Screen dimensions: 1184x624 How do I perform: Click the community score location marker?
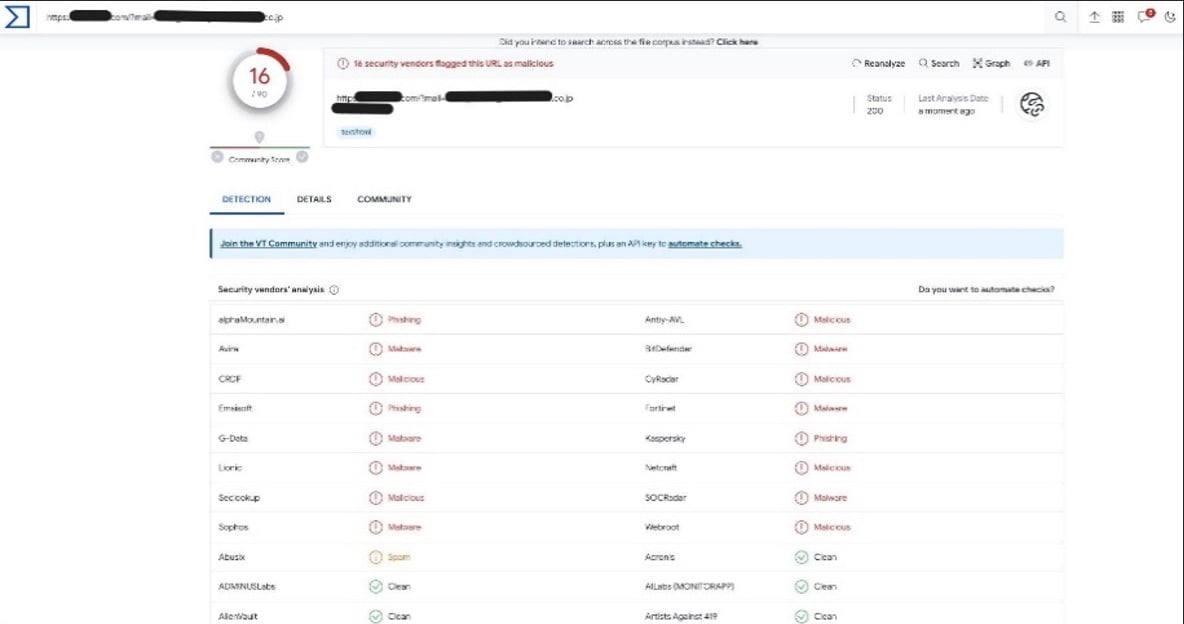tap(259, 137)
